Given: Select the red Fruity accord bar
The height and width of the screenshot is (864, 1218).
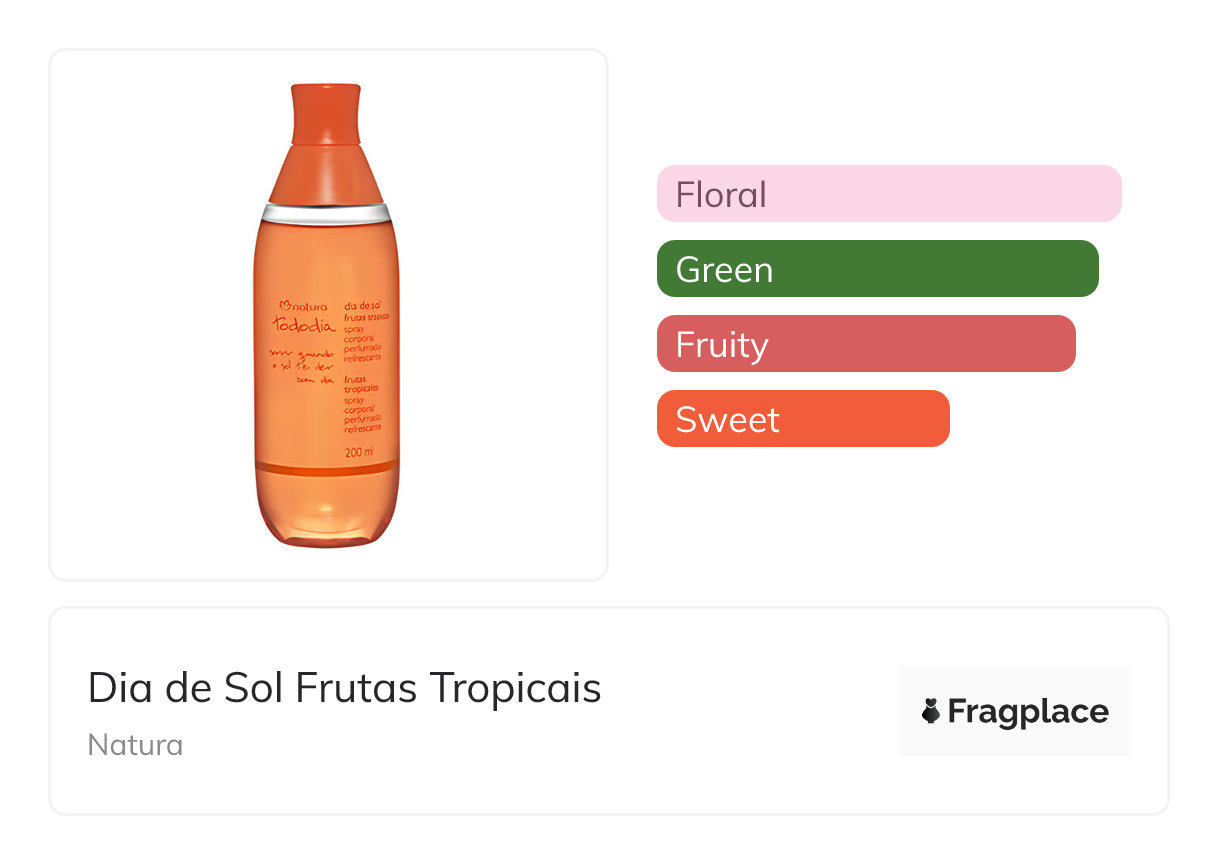Looking at the screenshot, I should click(866, 344).
